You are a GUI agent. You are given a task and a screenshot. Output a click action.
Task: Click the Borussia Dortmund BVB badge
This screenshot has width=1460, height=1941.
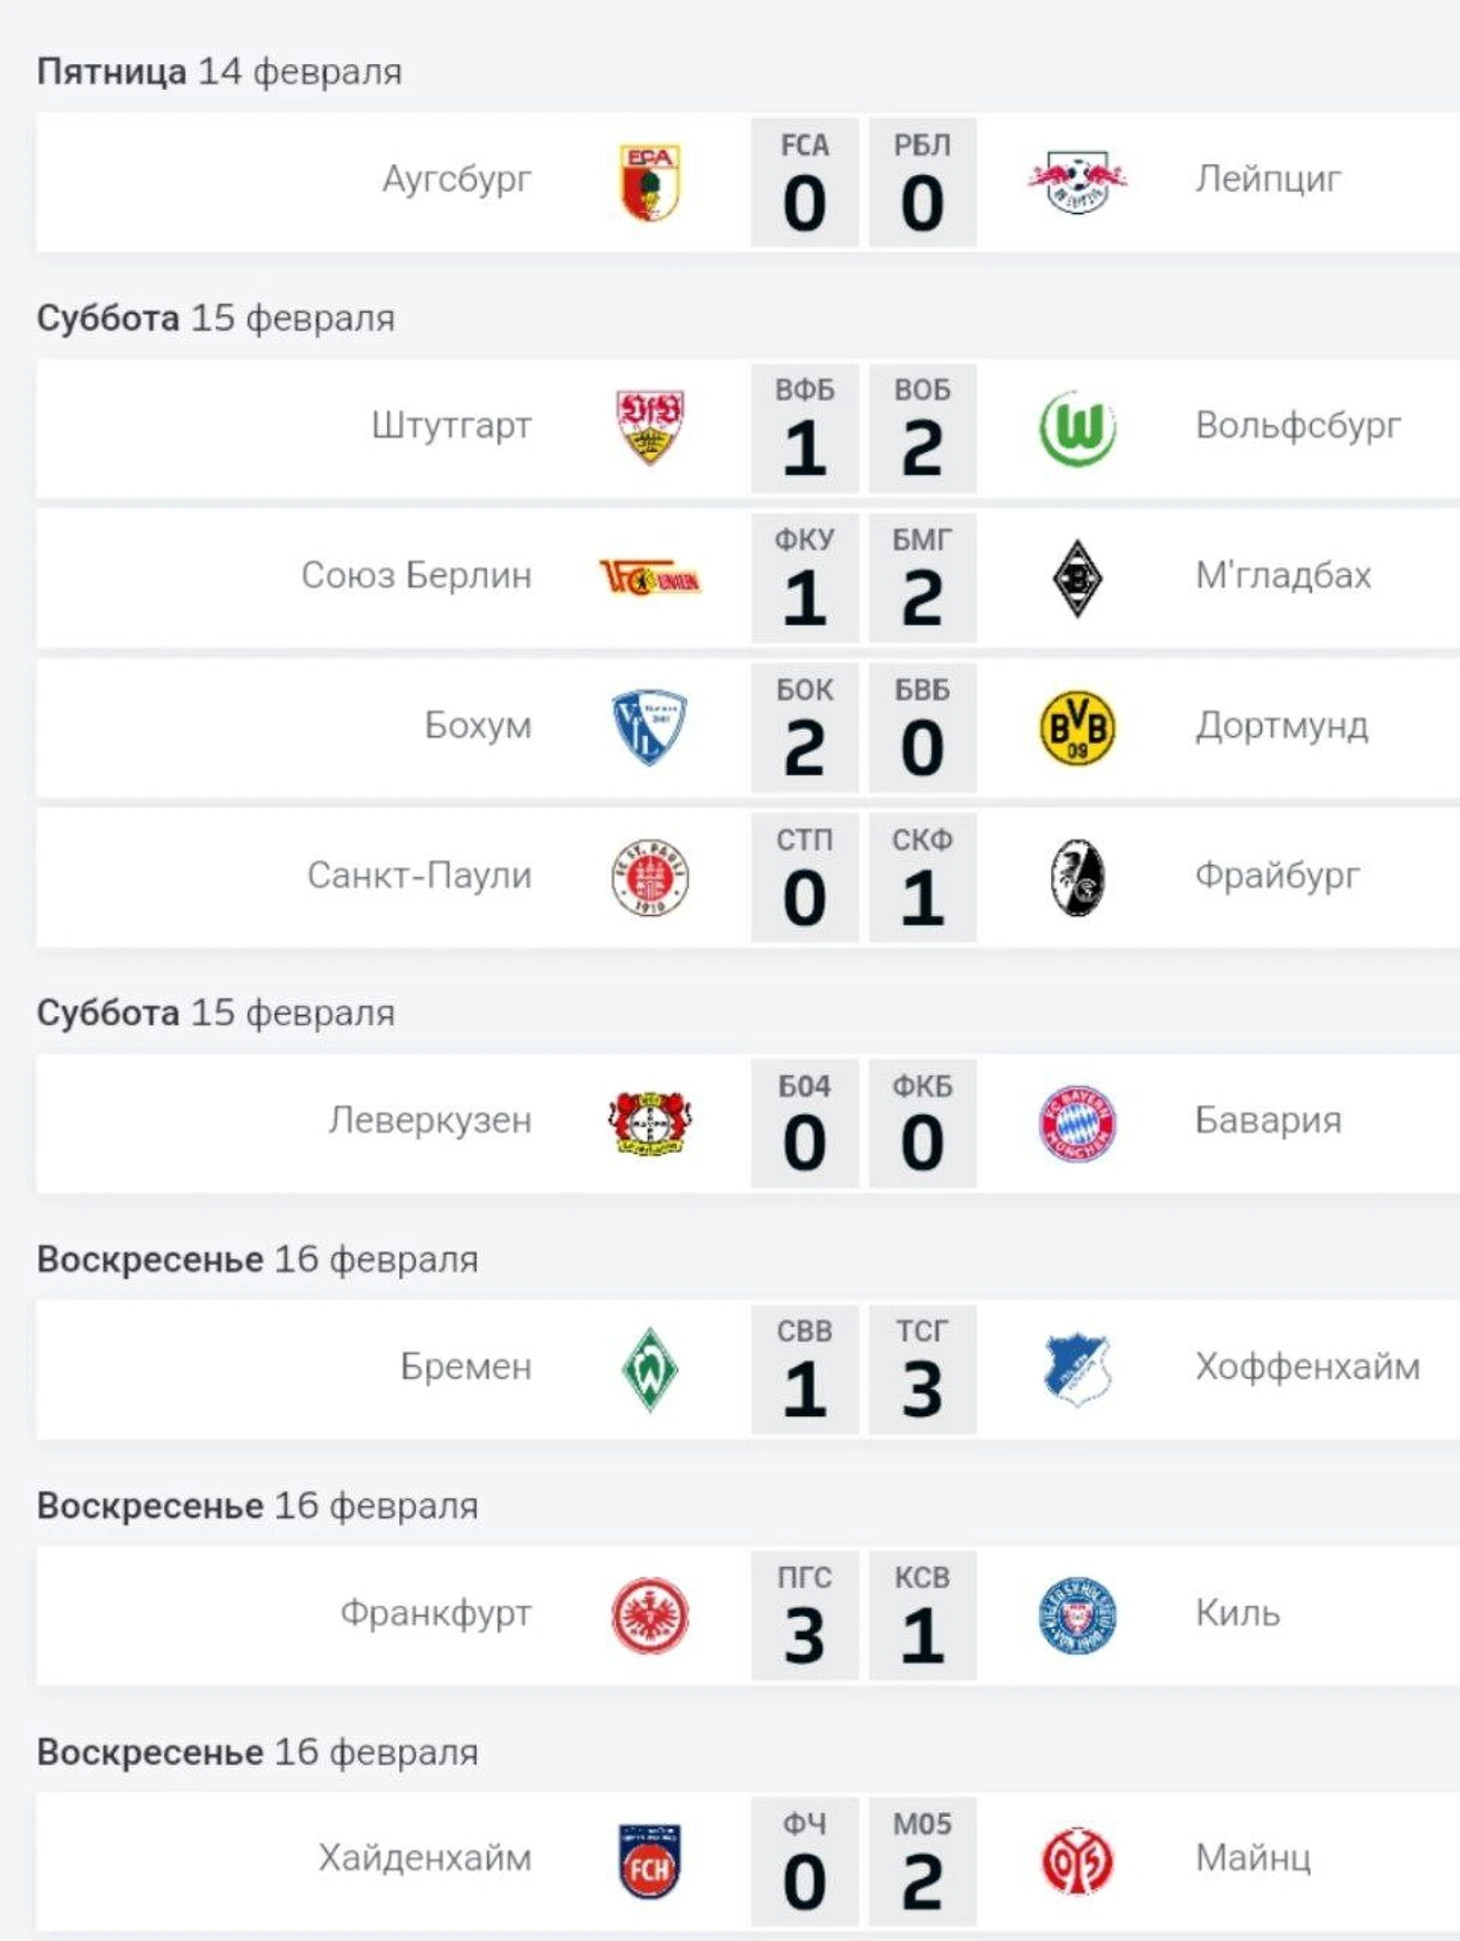click(1077, 727)
